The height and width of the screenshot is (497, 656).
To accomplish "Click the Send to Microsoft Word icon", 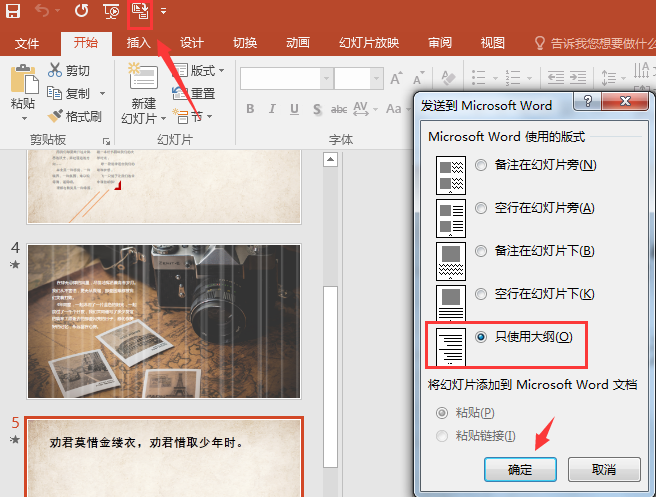I will pos(140,11).
